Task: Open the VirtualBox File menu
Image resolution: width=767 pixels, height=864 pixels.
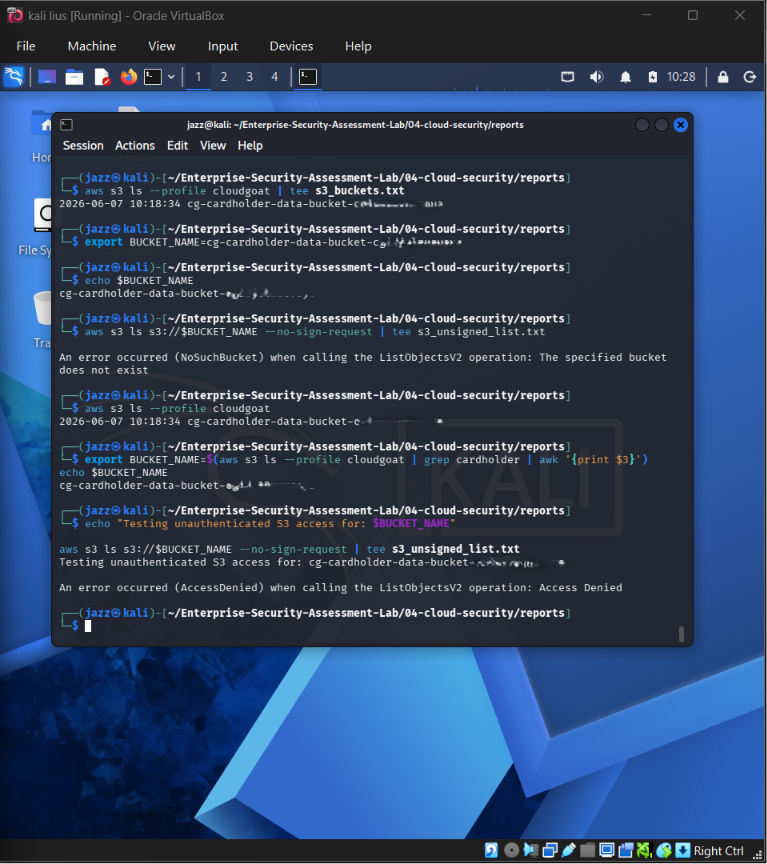Action: [26, 46]
